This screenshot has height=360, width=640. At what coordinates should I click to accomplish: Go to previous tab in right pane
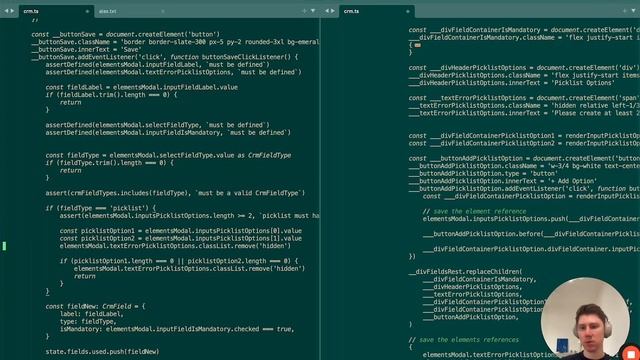tap(327, 11)
